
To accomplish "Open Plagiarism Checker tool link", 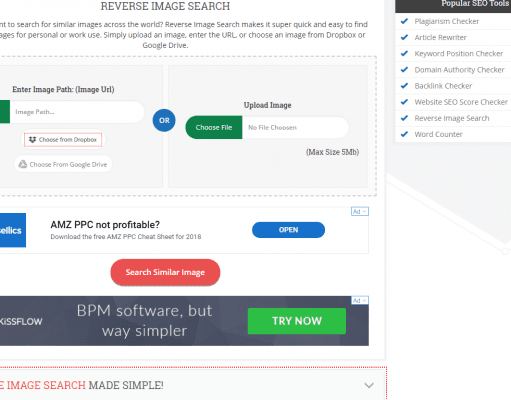I will pos(447,21).
